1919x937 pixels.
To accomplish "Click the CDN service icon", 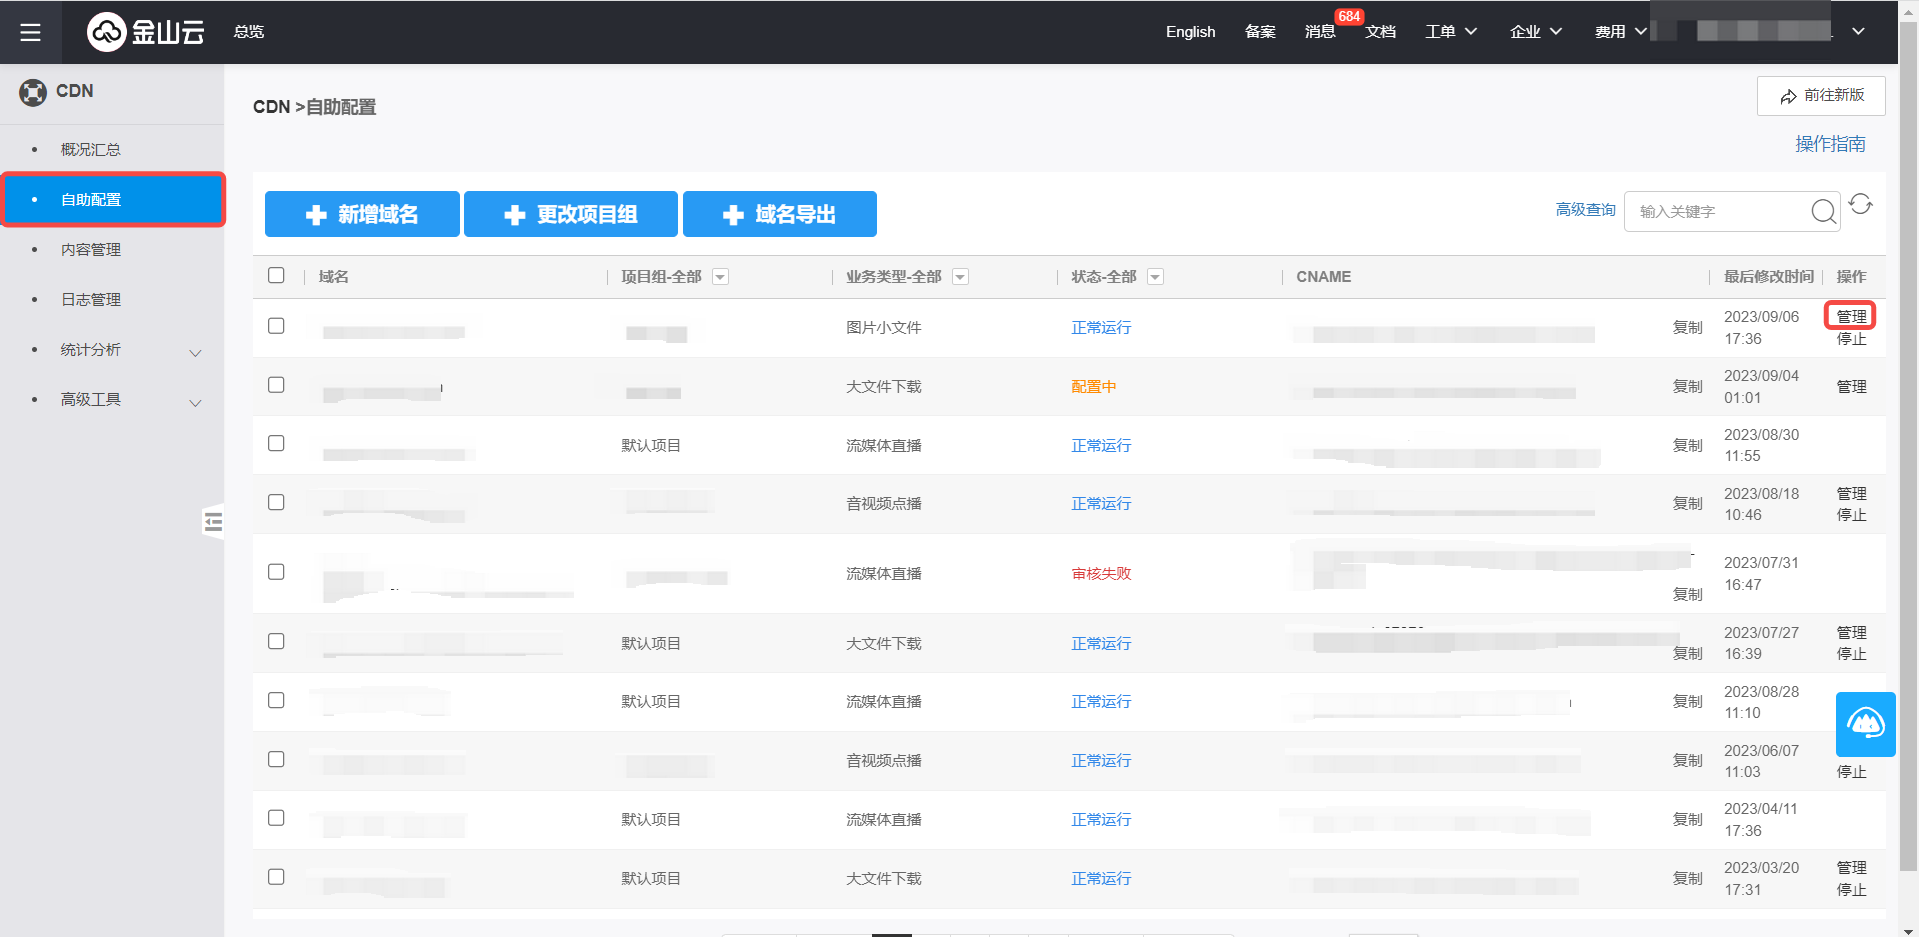I will click(33, 92).
